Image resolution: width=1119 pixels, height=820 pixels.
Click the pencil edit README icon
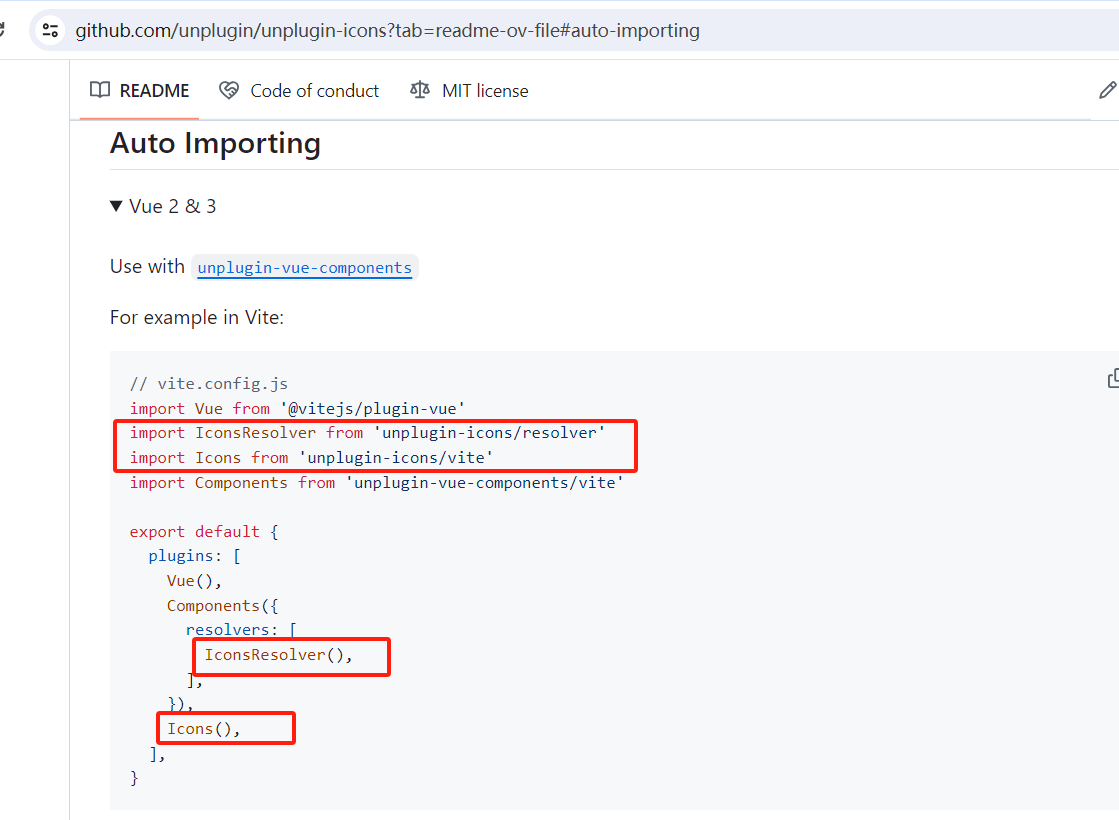point(1107,90)
